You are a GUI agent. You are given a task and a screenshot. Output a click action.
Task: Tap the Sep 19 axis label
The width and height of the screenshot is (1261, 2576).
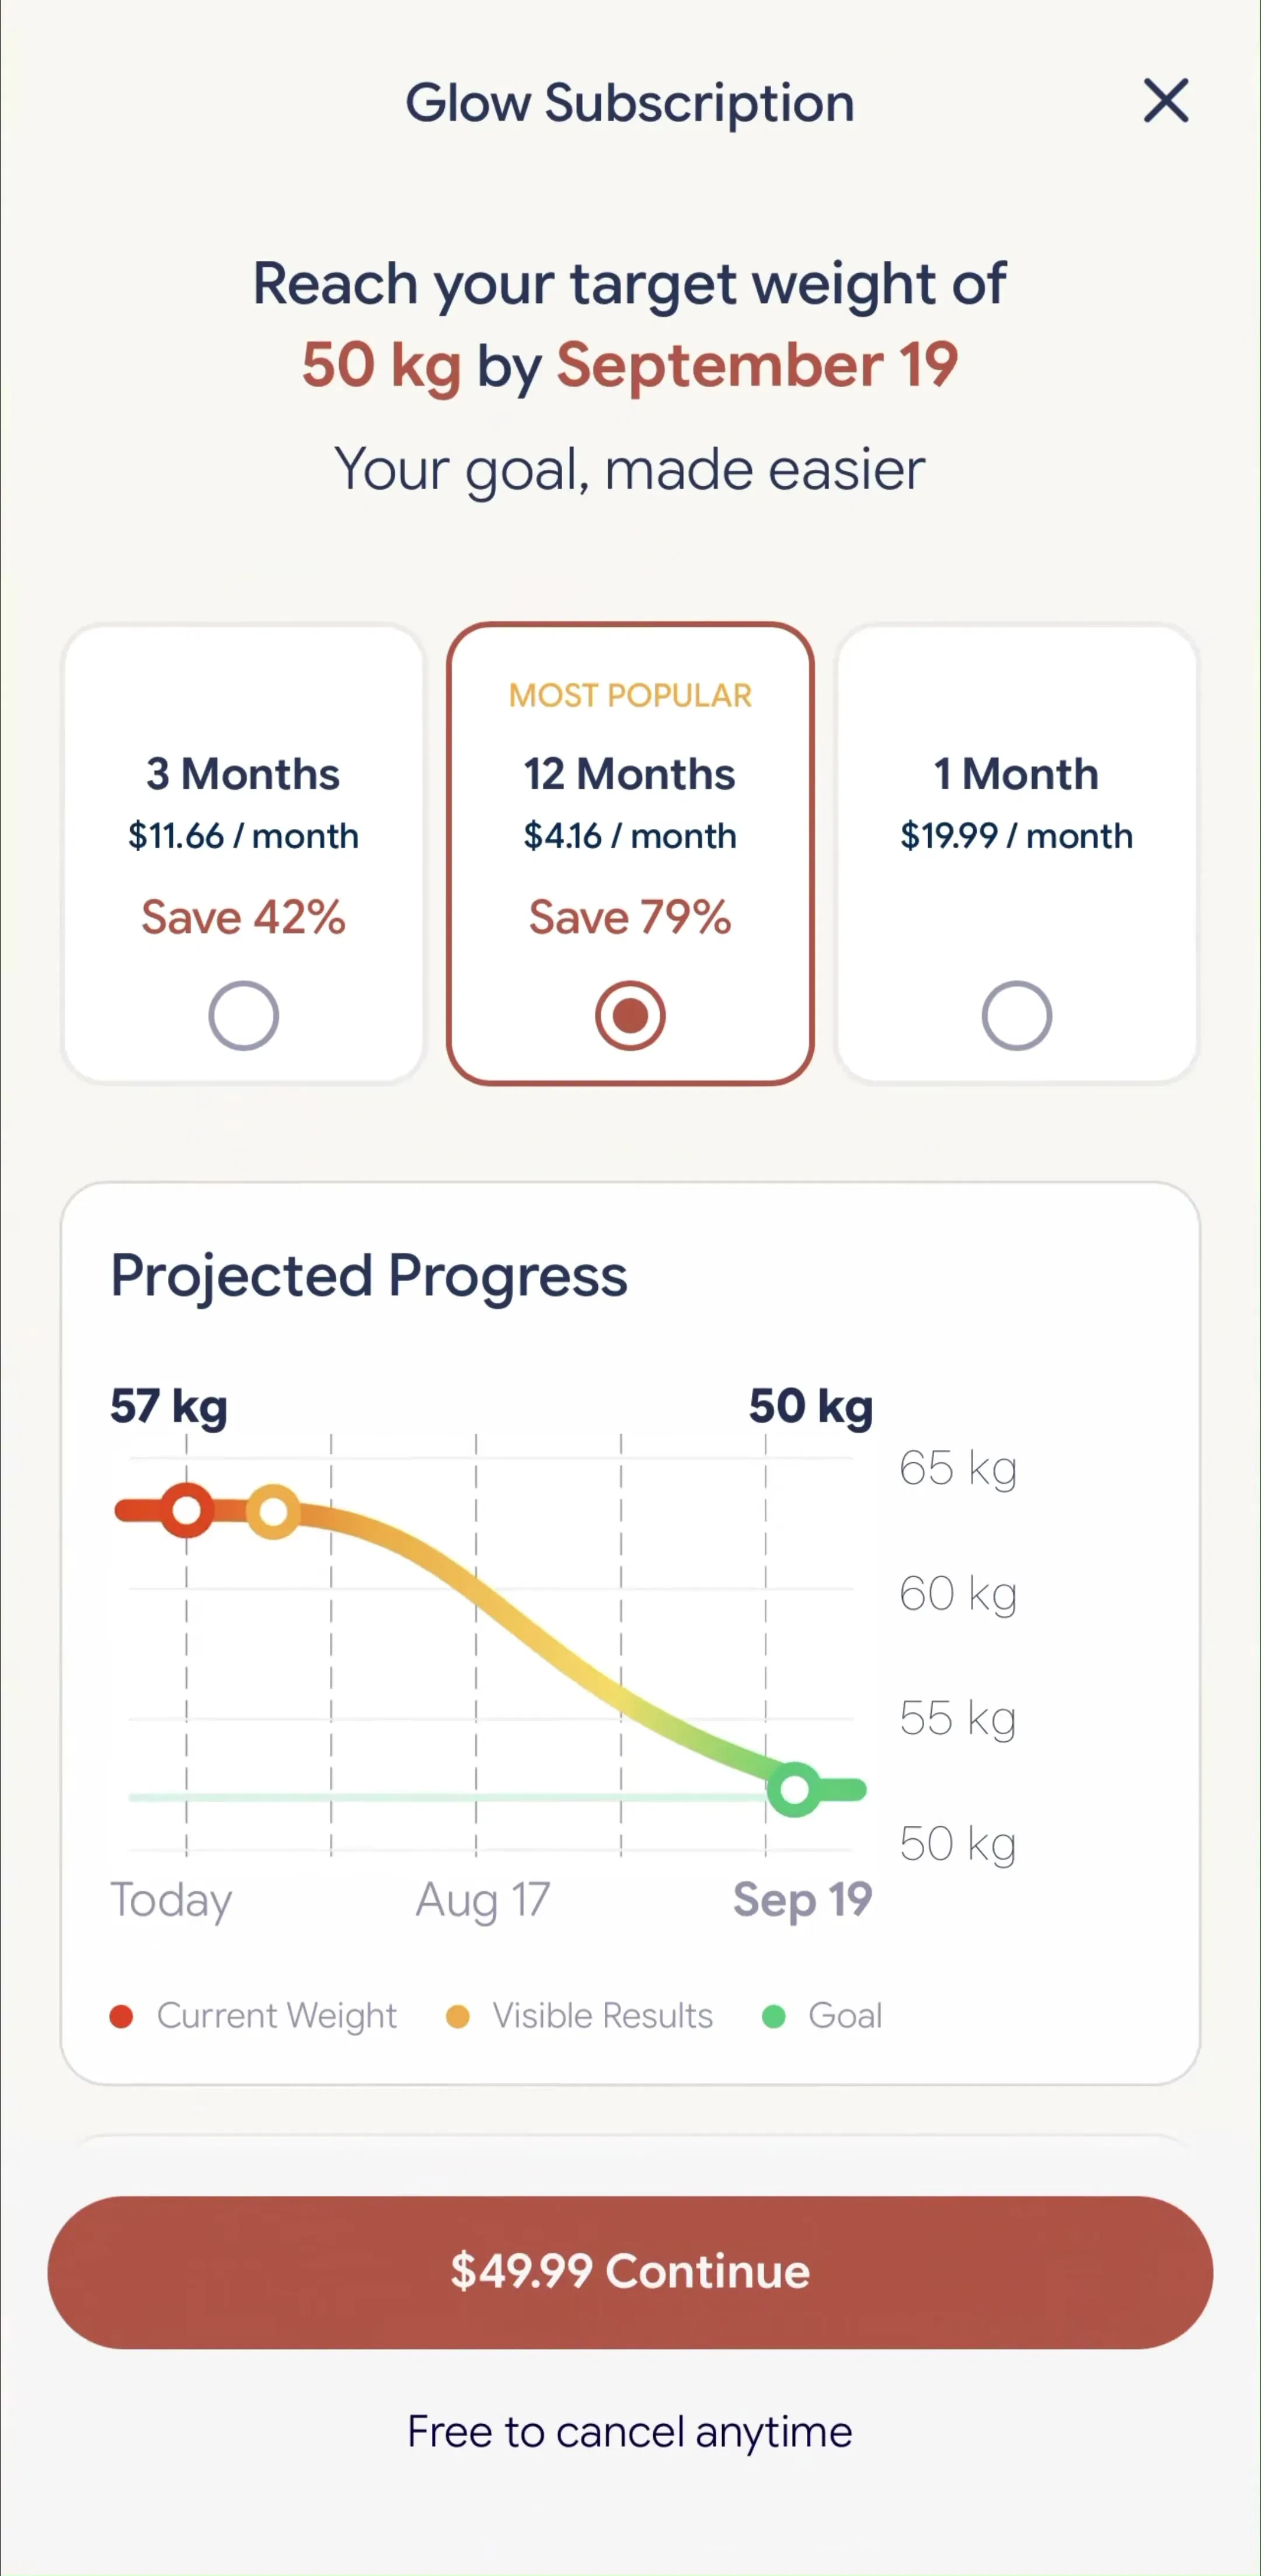click(802, 1900)
